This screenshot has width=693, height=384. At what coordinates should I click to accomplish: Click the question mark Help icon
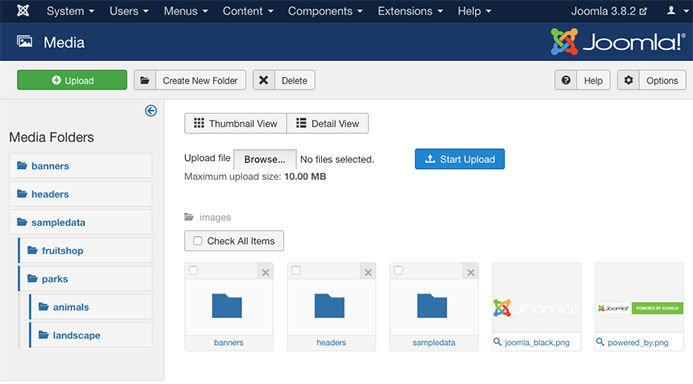[566, 80]
